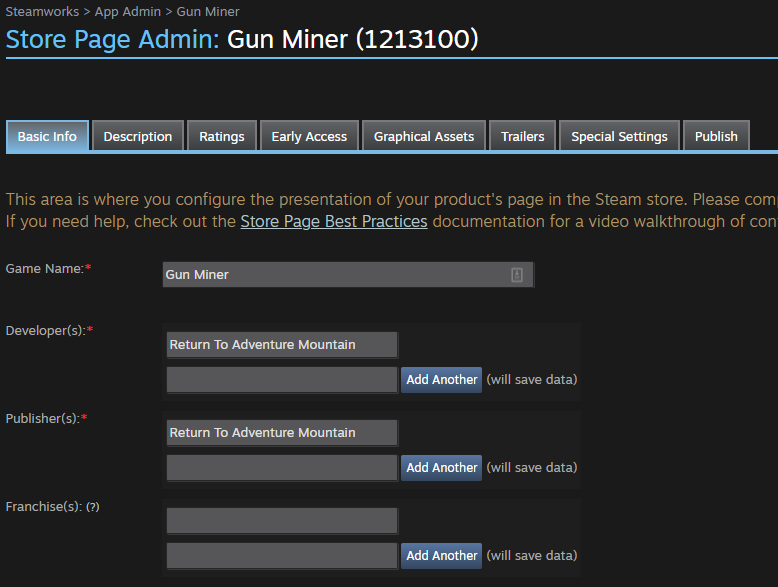Open the Trailers tab
778x587 pixels.
click(x=522, y=136)
